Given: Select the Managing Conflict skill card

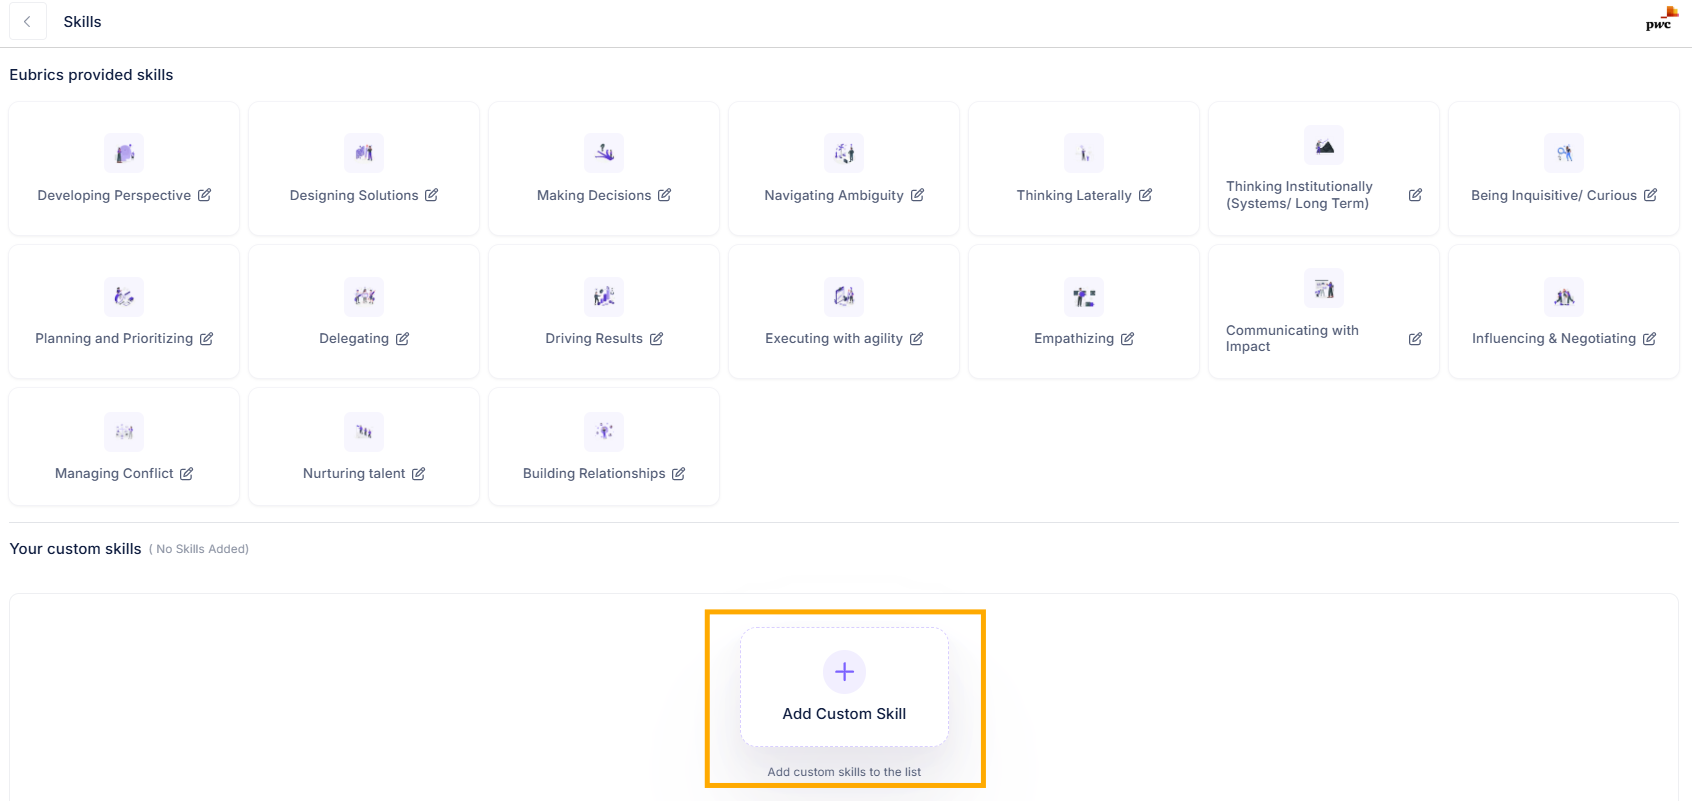Looking at the screenshot, I should (124, 448).
